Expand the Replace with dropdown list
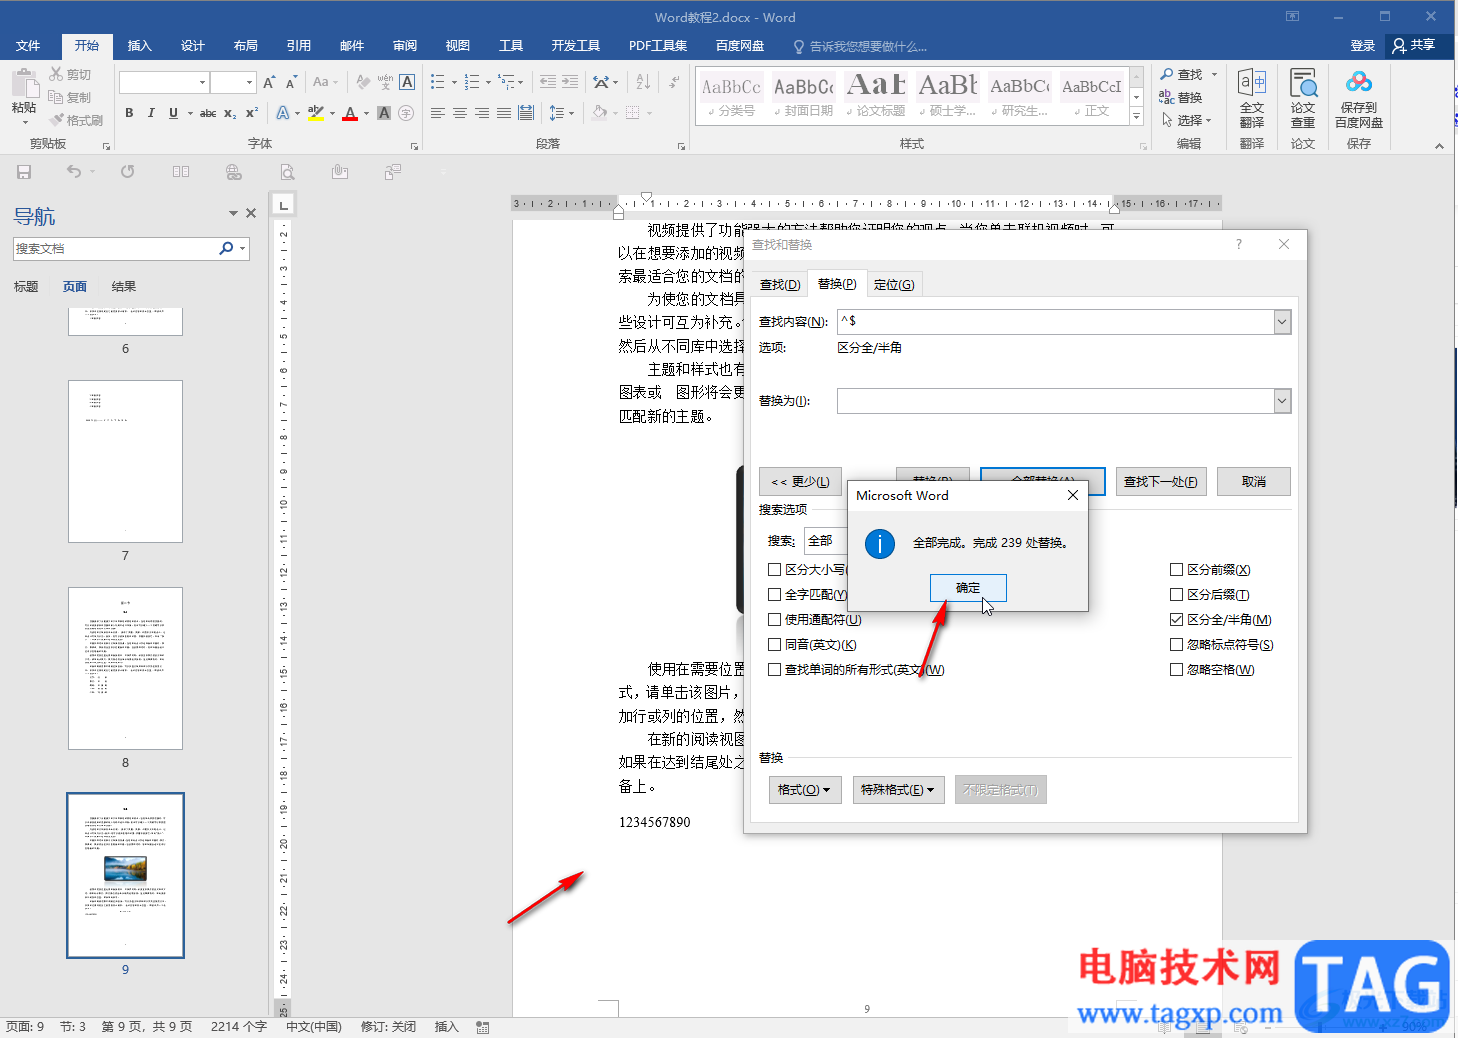 pyautogui.click(x=1282, y=401)
